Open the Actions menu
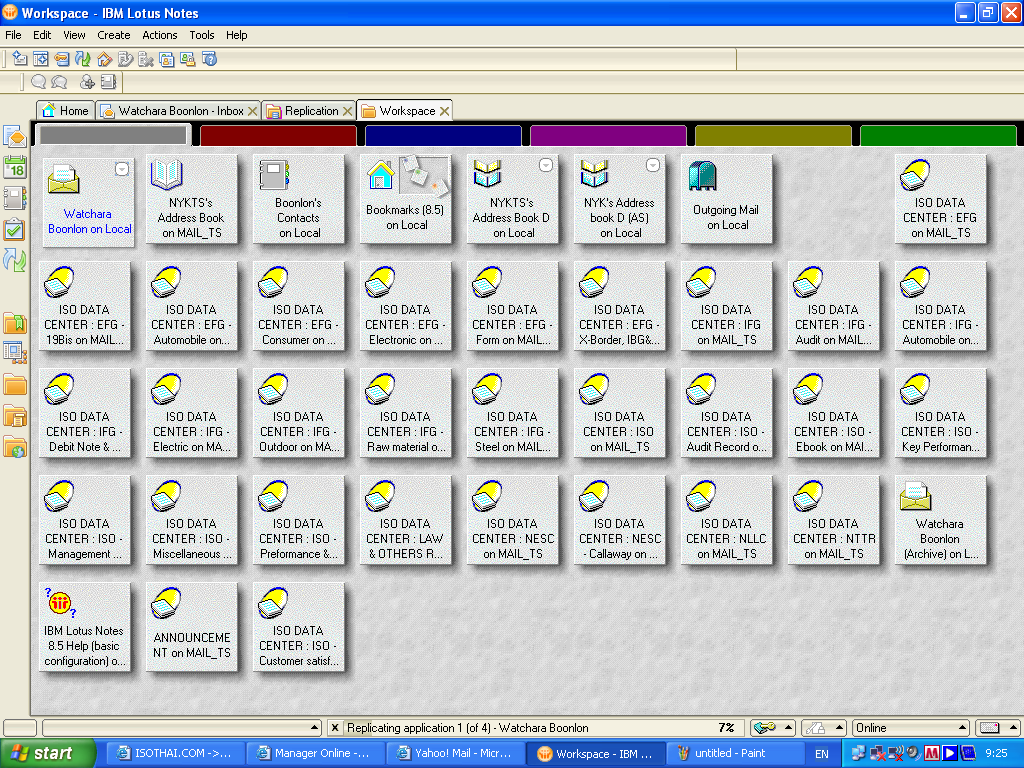 (159, 35)
